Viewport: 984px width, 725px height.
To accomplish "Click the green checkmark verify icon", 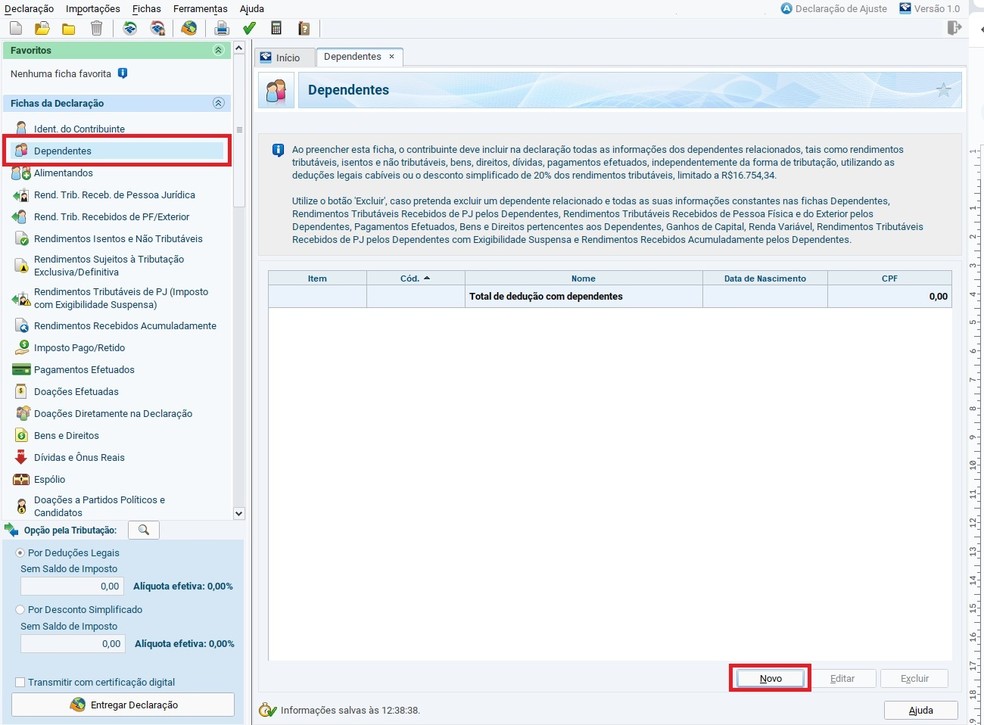I will pyautogui.click(x=249, y=28).
